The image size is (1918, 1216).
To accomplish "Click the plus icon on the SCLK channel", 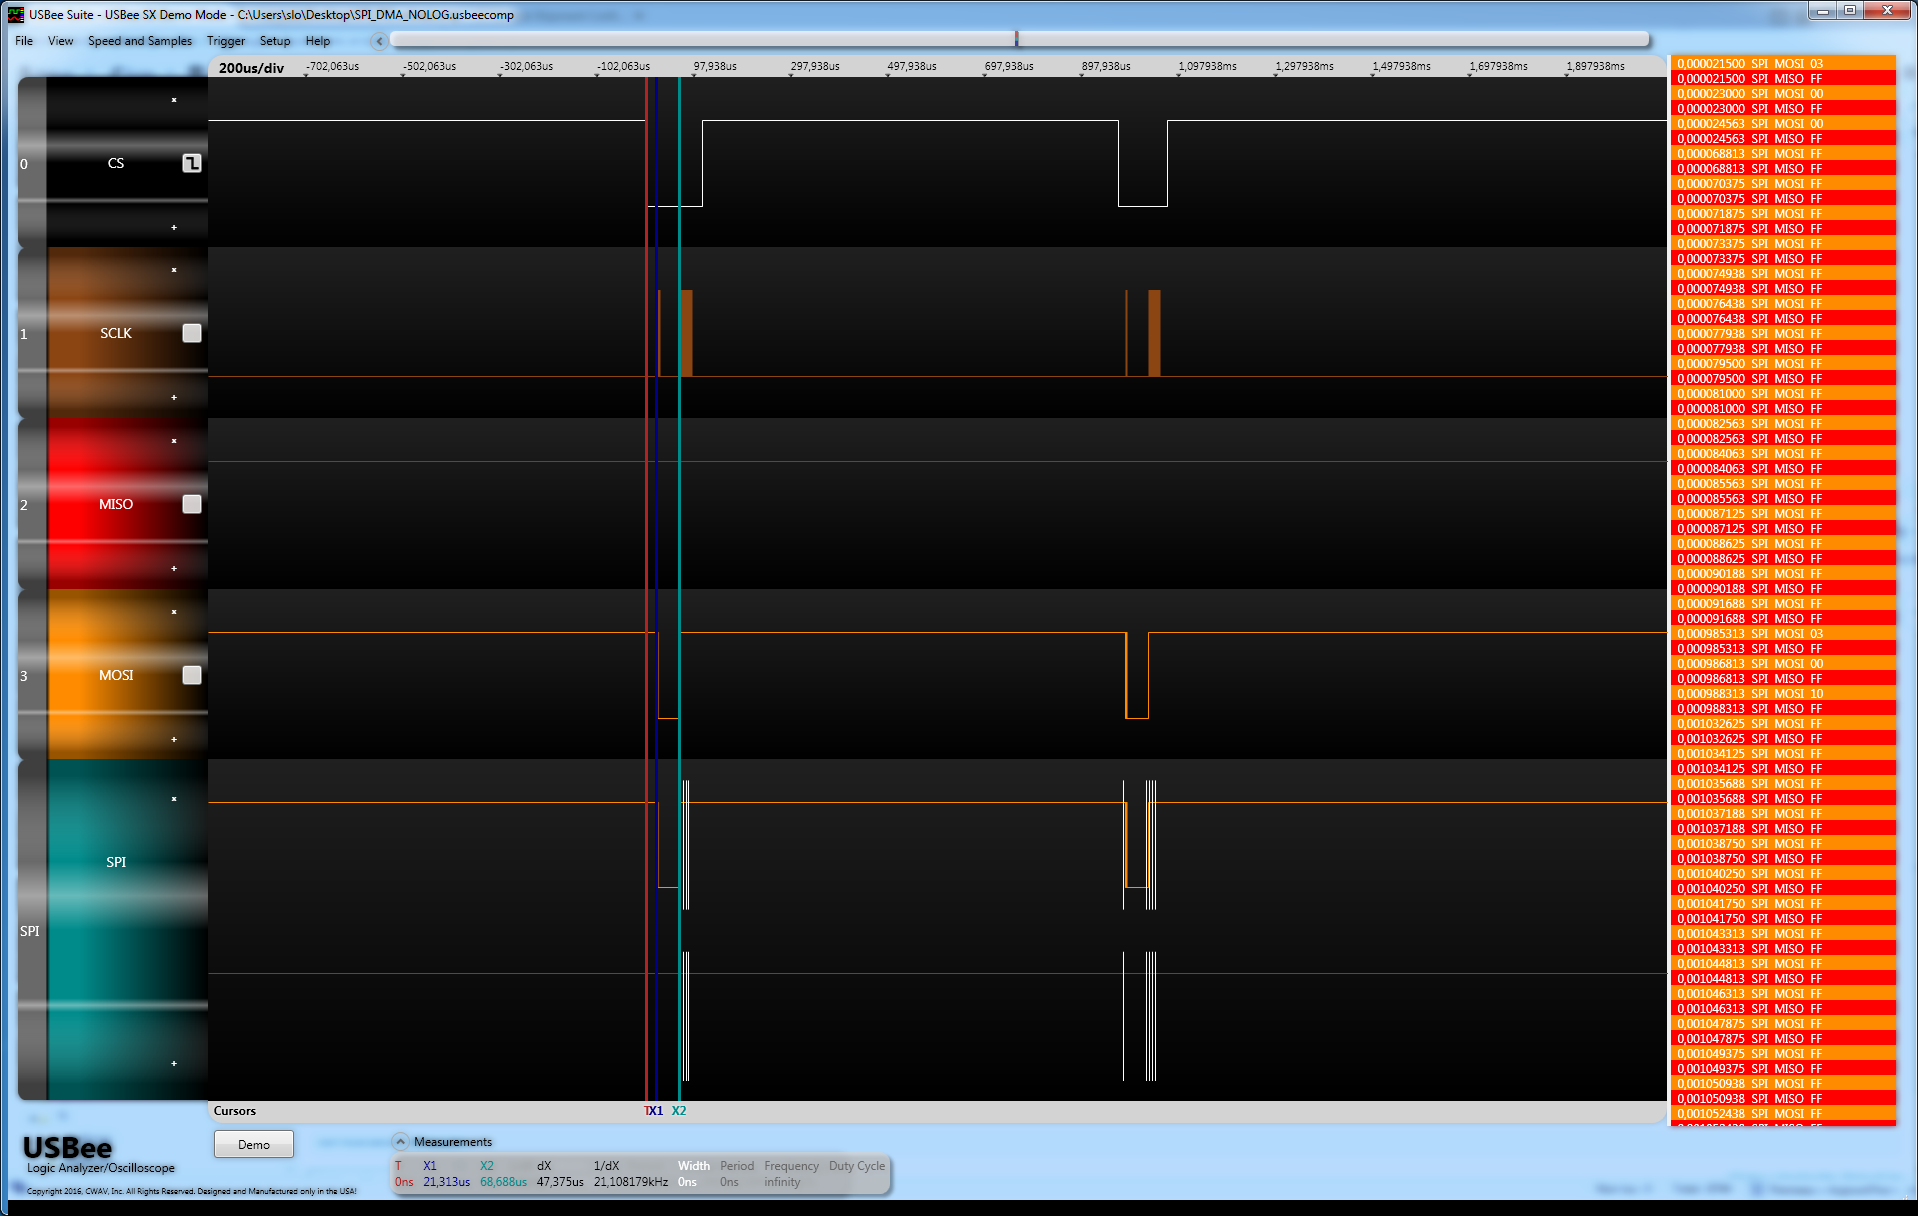I will tap(174, 398).
